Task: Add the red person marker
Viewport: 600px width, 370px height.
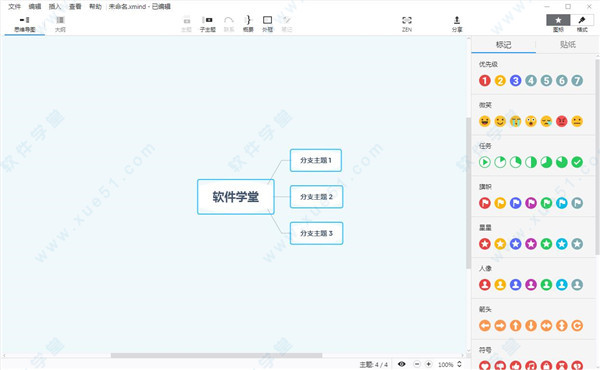Action: pos(484,285)
